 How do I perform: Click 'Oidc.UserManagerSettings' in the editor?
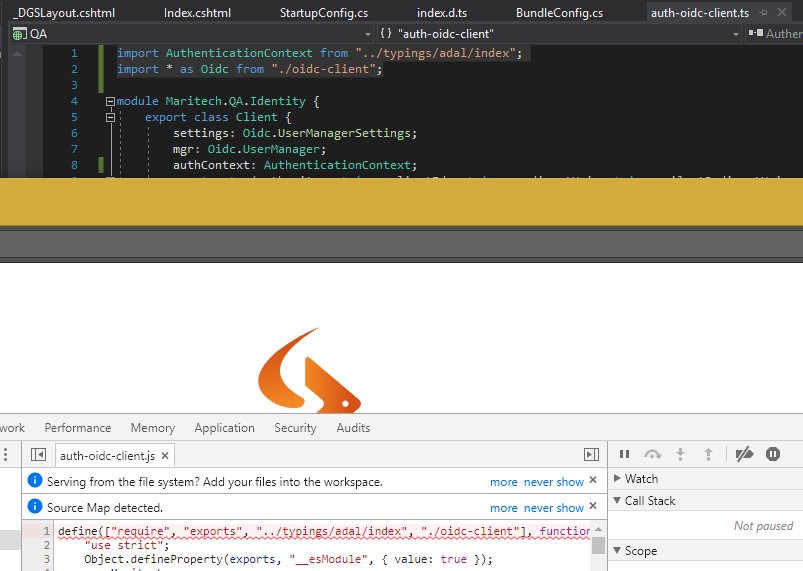[x=327, y=133]
